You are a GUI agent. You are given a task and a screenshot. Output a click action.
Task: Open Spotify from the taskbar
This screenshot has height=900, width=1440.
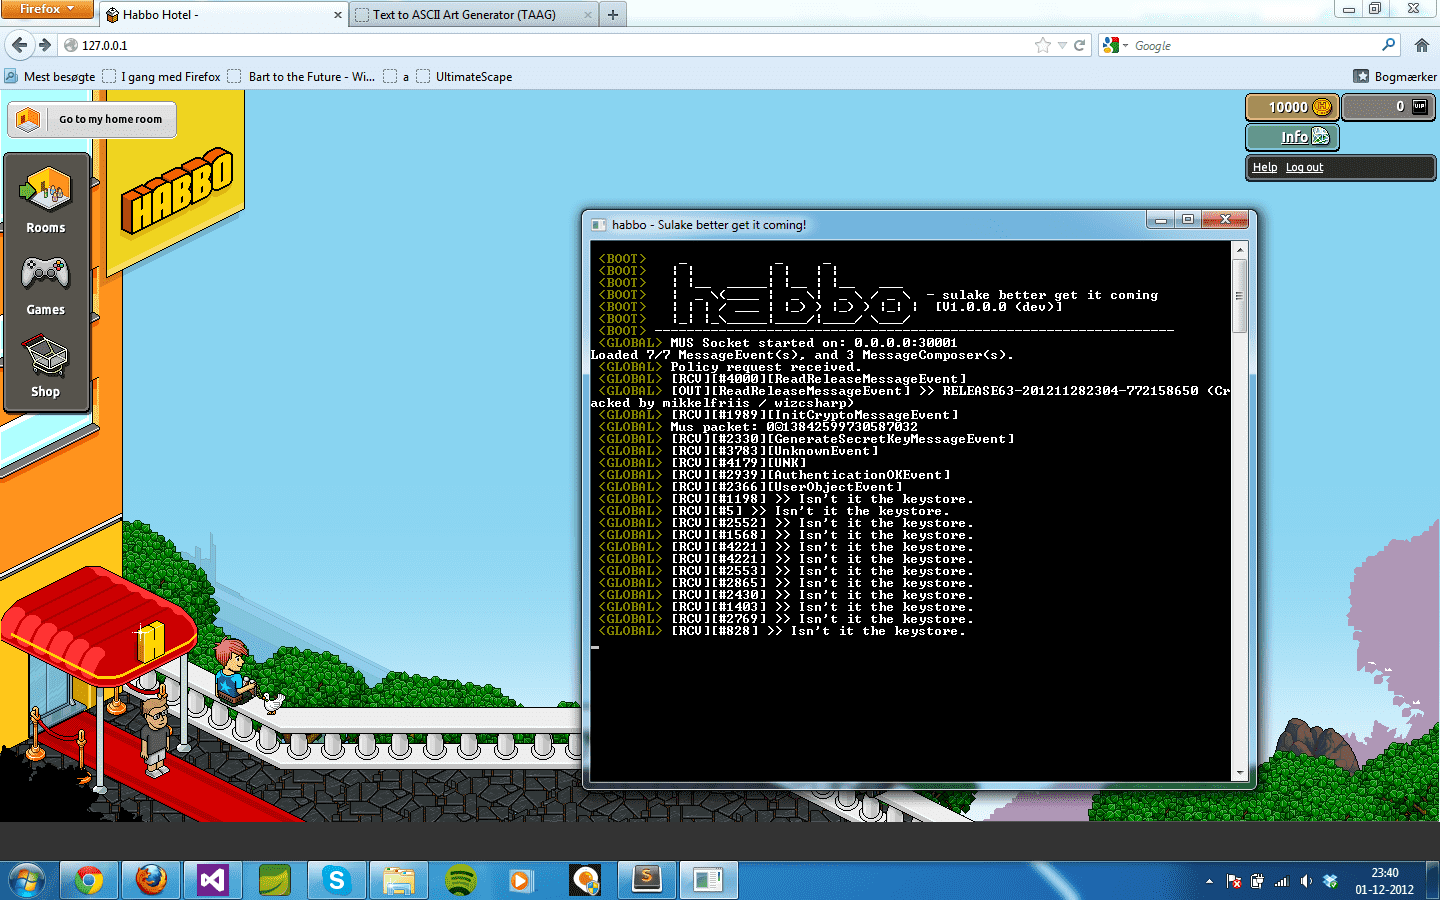coord(461,880)
